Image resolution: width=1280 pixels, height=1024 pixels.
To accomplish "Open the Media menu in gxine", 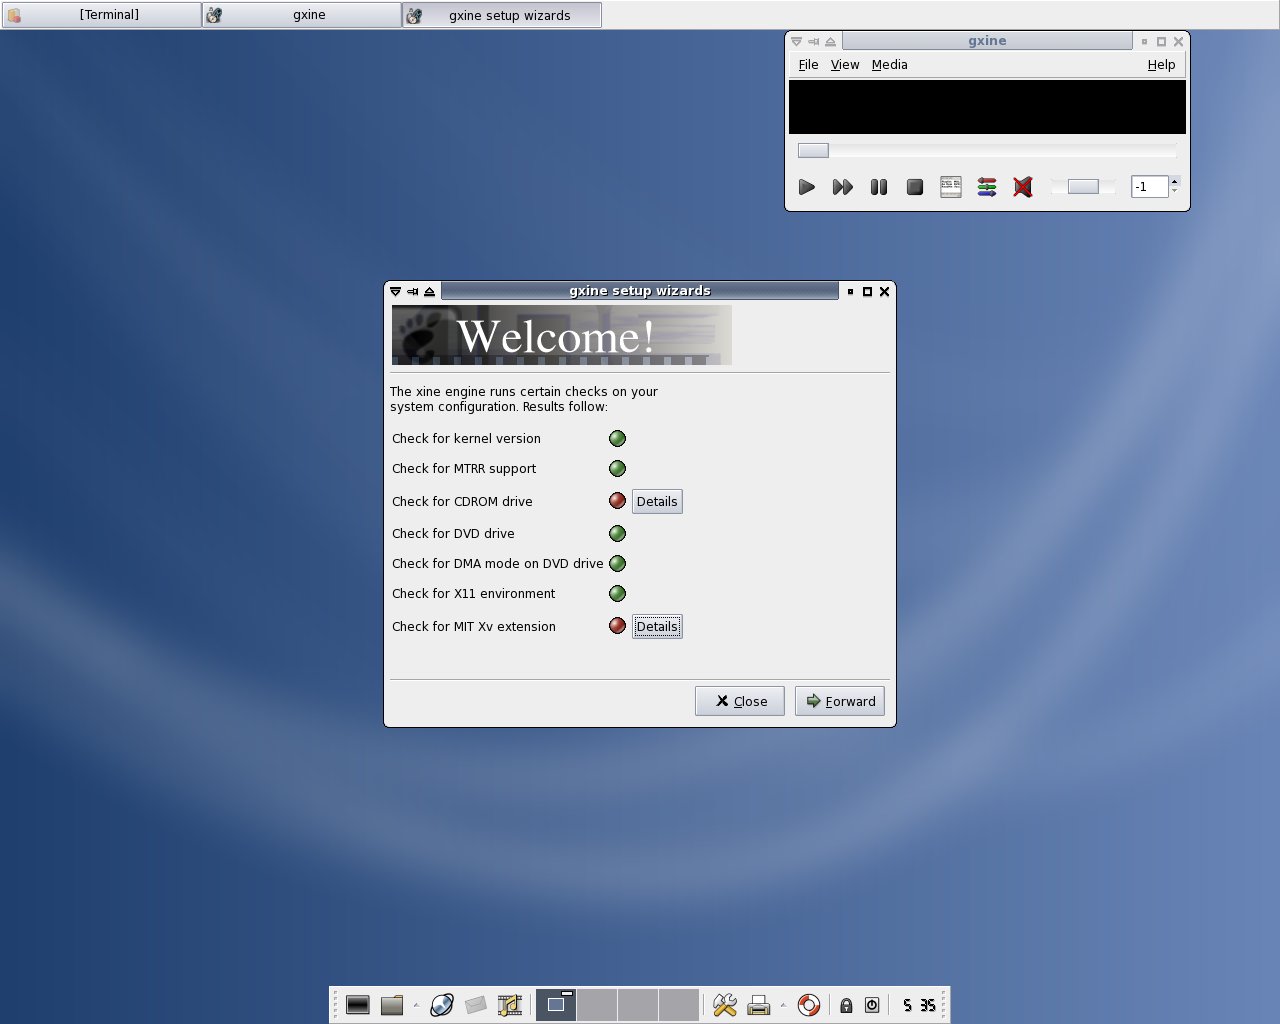I will point(889,65).
